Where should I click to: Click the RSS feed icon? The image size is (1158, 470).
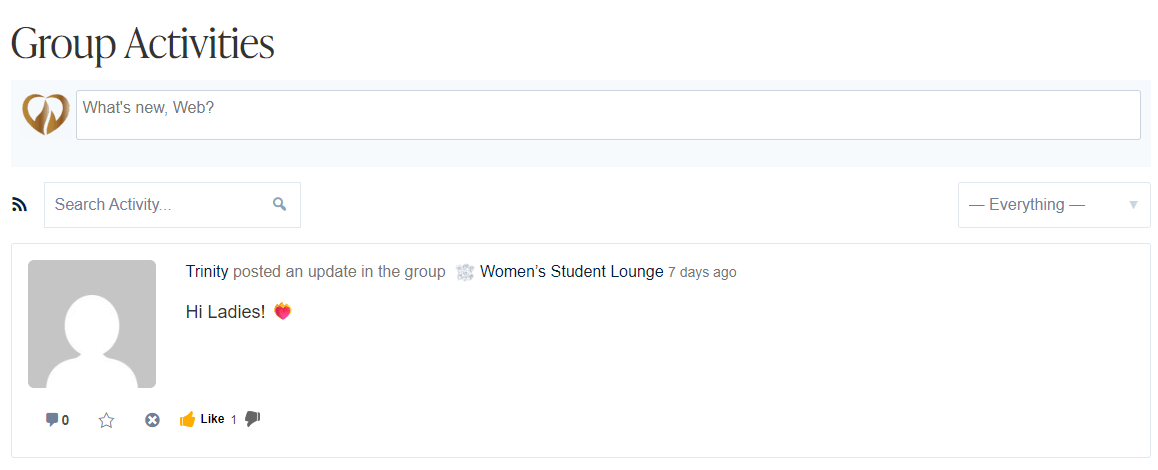point(20,205)
